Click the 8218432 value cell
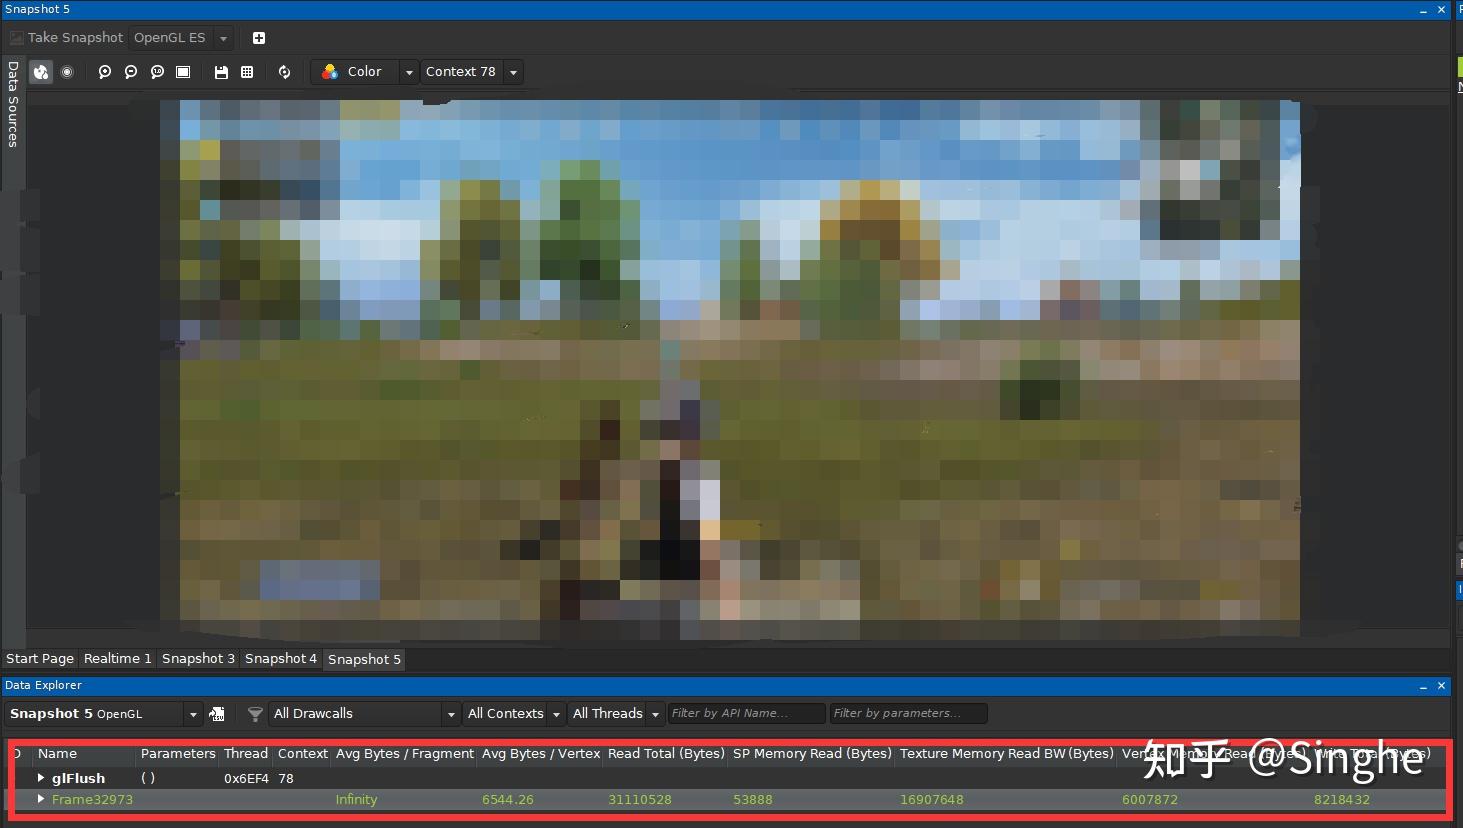 tap(1342, 800)
